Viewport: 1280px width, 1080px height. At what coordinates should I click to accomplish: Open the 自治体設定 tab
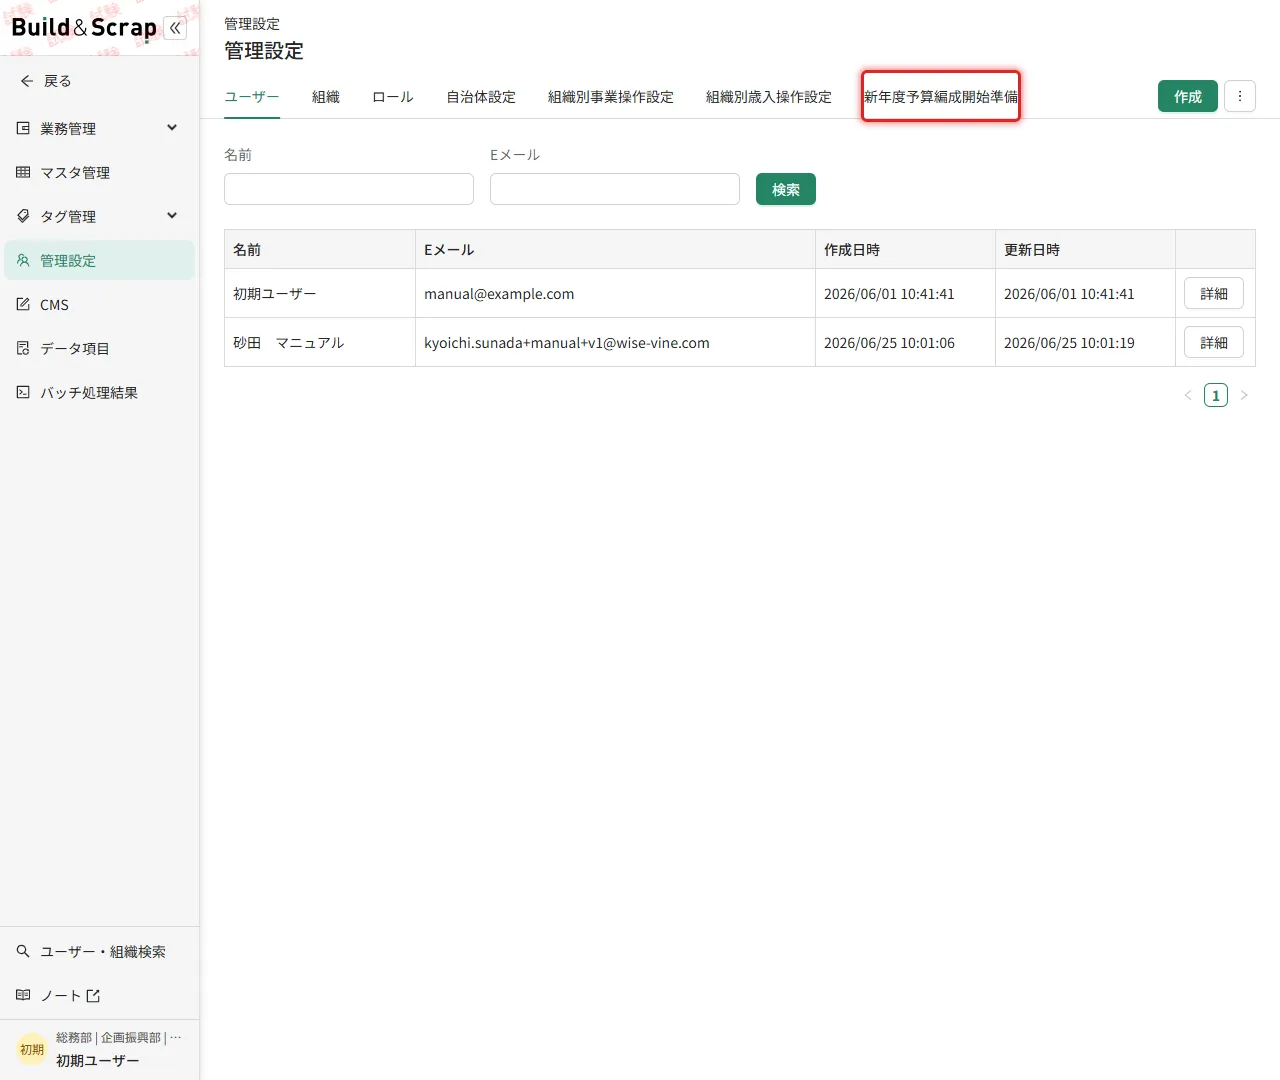[x=481, y=97]
